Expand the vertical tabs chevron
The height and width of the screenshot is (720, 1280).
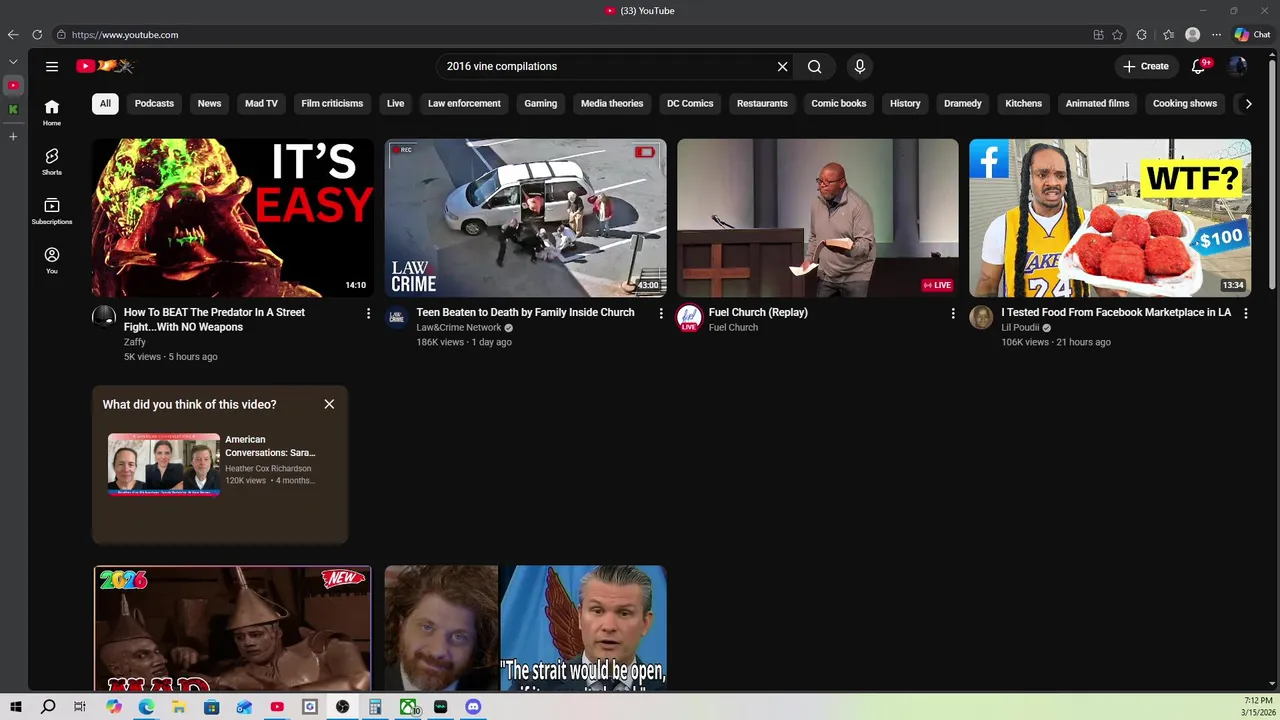point(13,62)
